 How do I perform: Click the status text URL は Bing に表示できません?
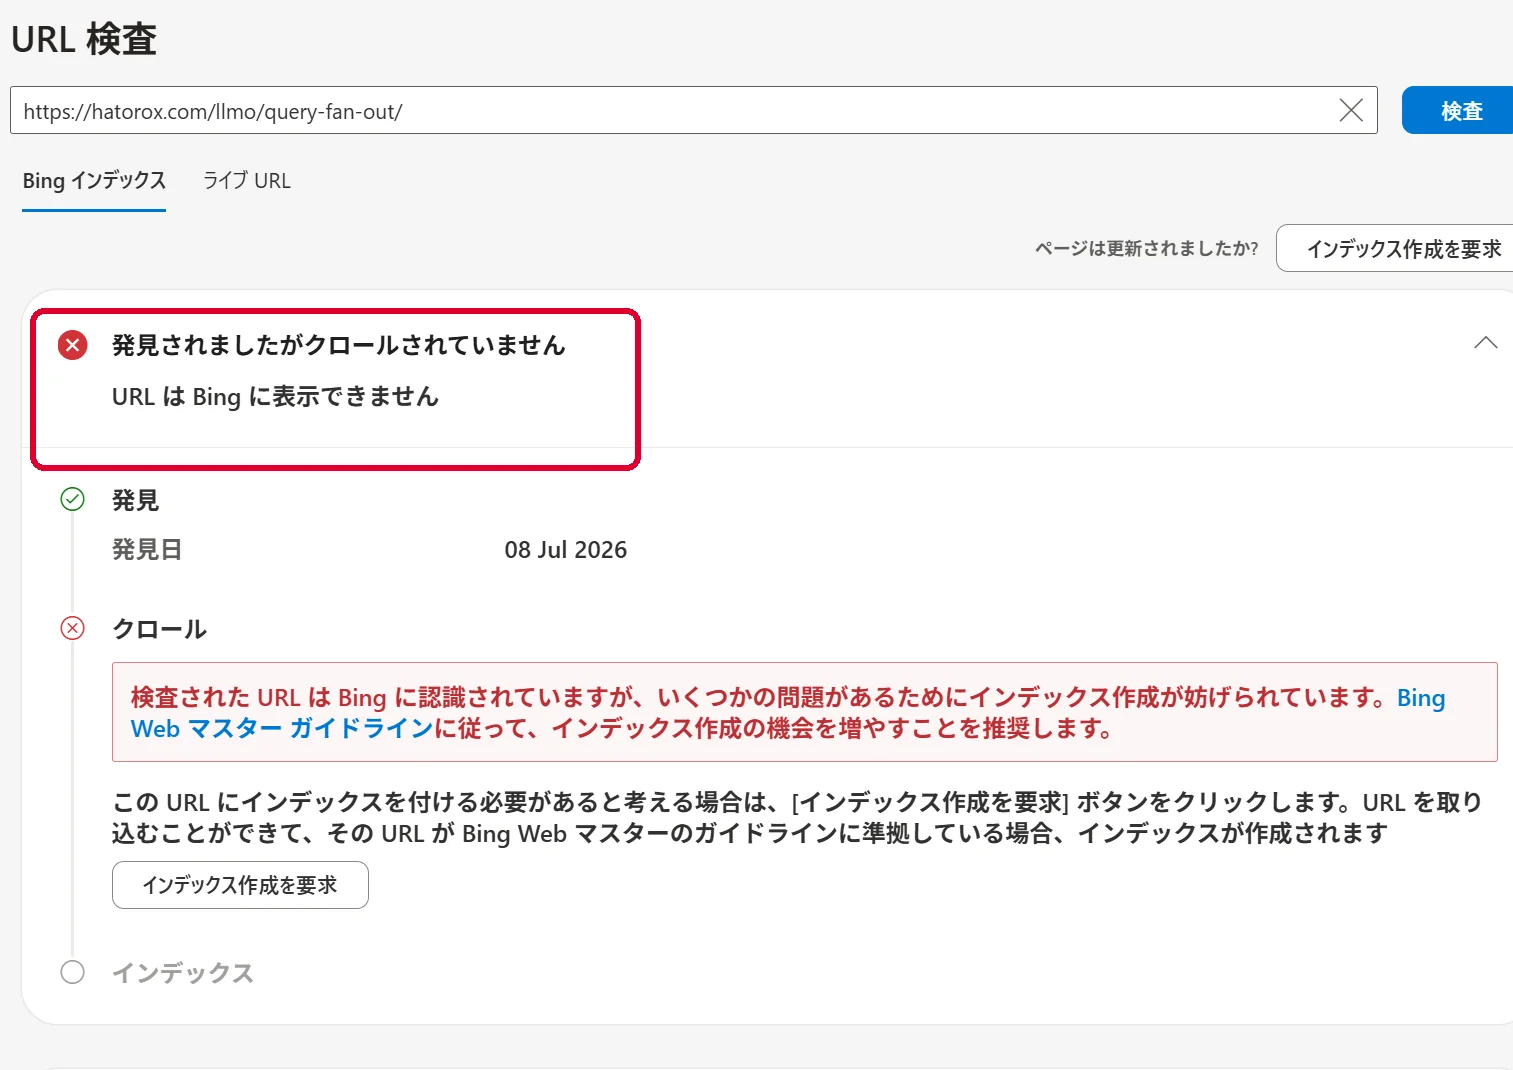pyautogui.click(x=275, y=397)
